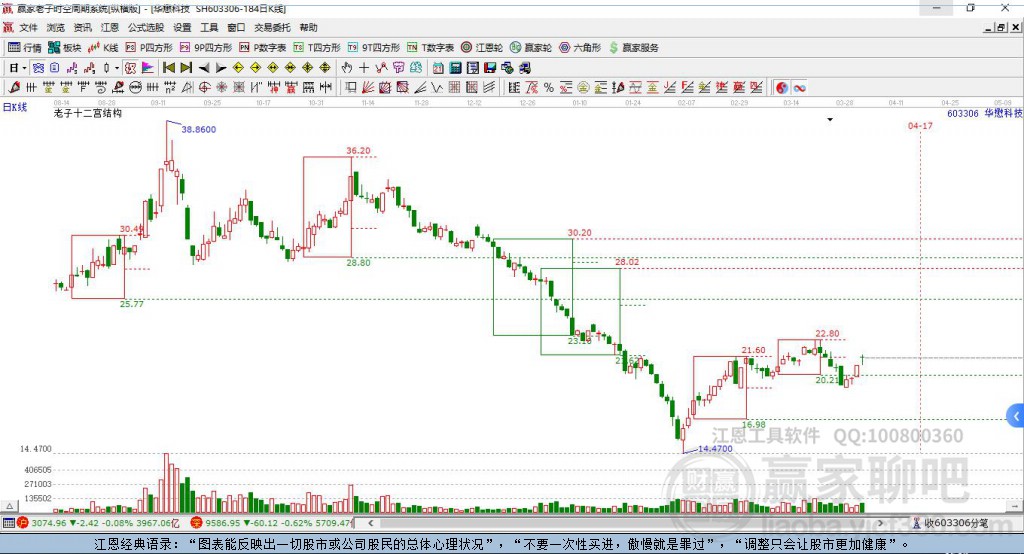This screenshot has width=1024, height=554.
Task: Open the P数字表 tool
Action: (x=263, y=48)
